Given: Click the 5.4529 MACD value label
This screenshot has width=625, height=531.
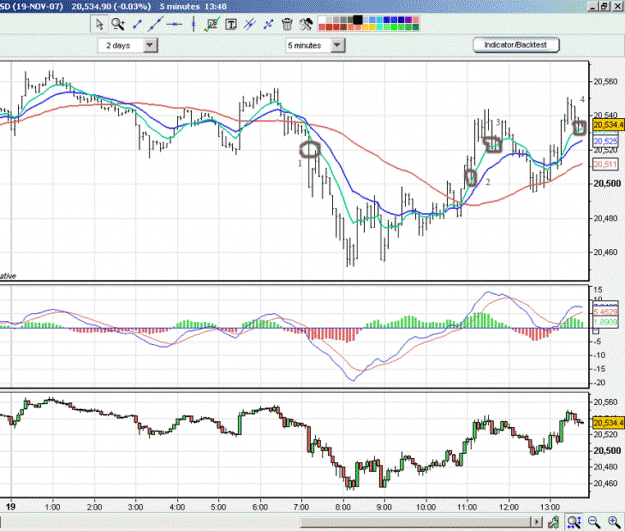Looking at the screenshot, I should 606,312.
